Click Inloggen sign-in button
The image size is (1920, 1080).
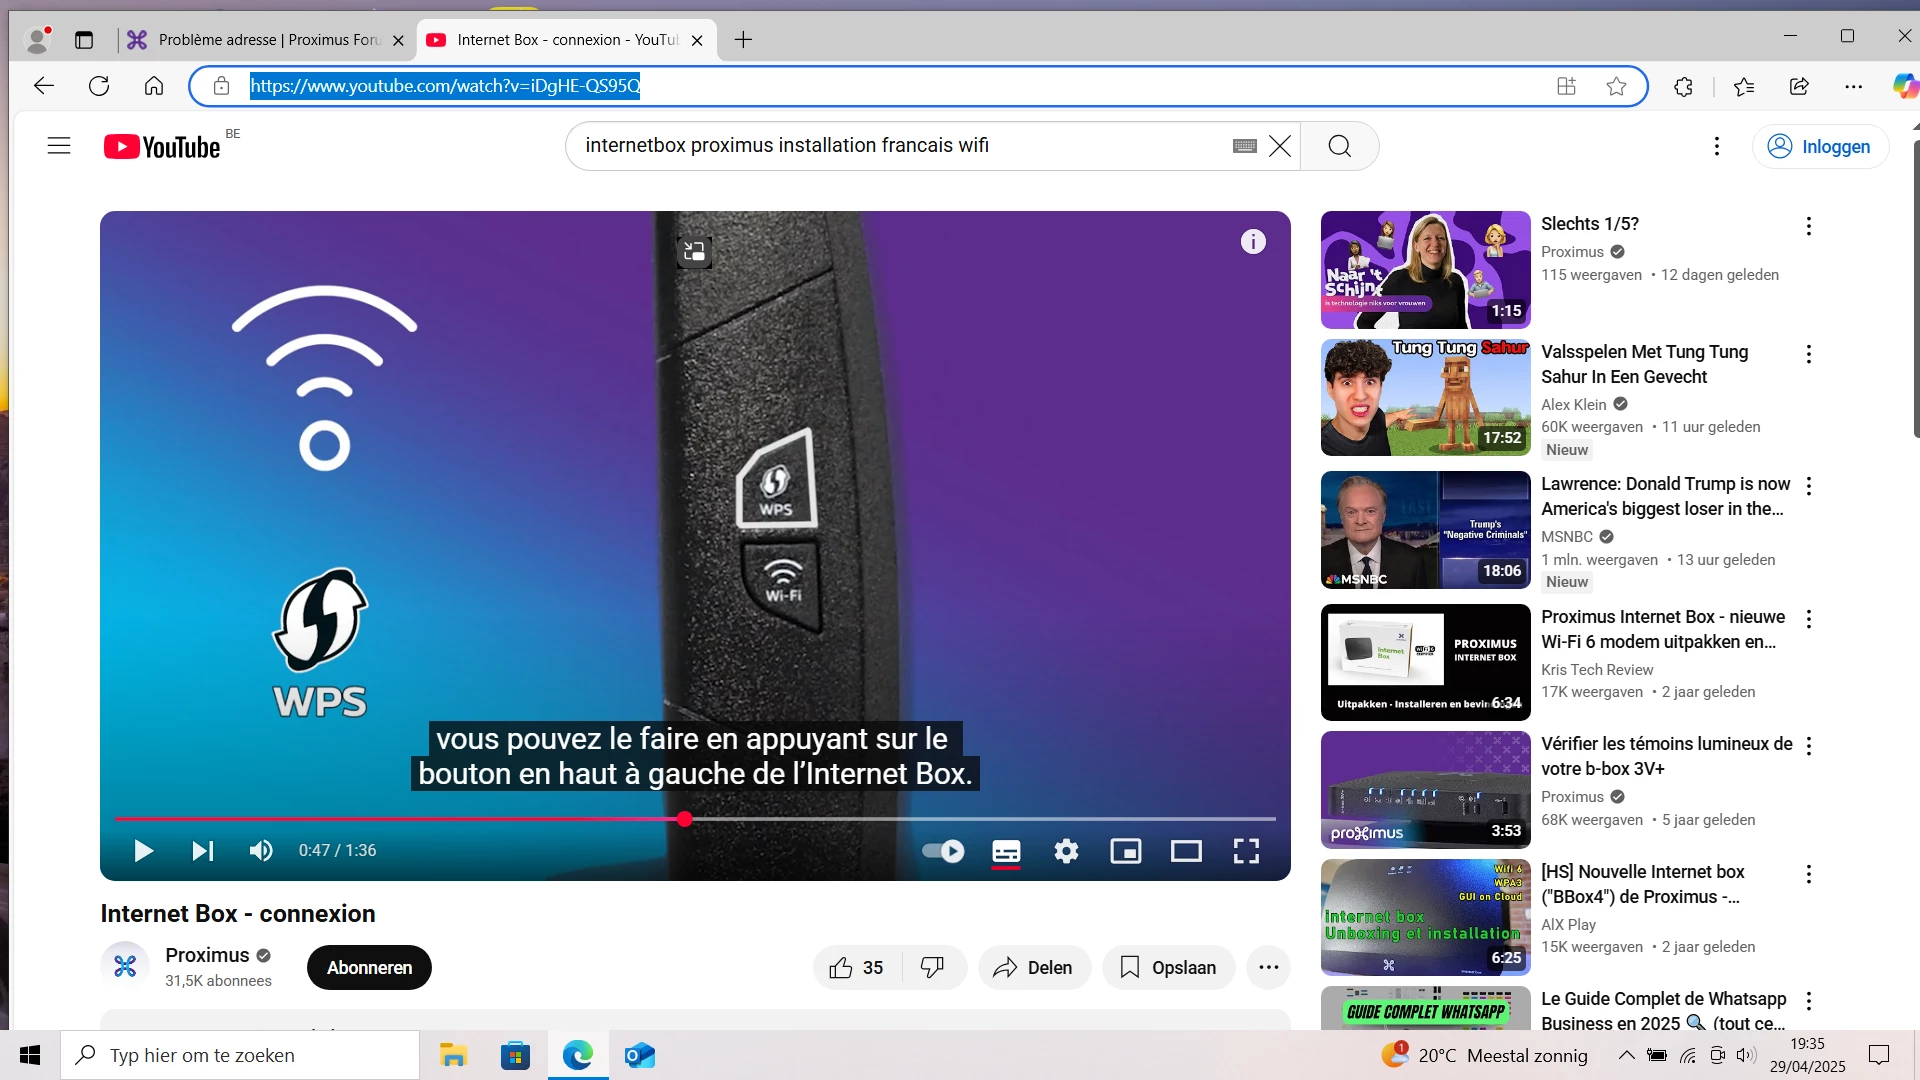1820,147
